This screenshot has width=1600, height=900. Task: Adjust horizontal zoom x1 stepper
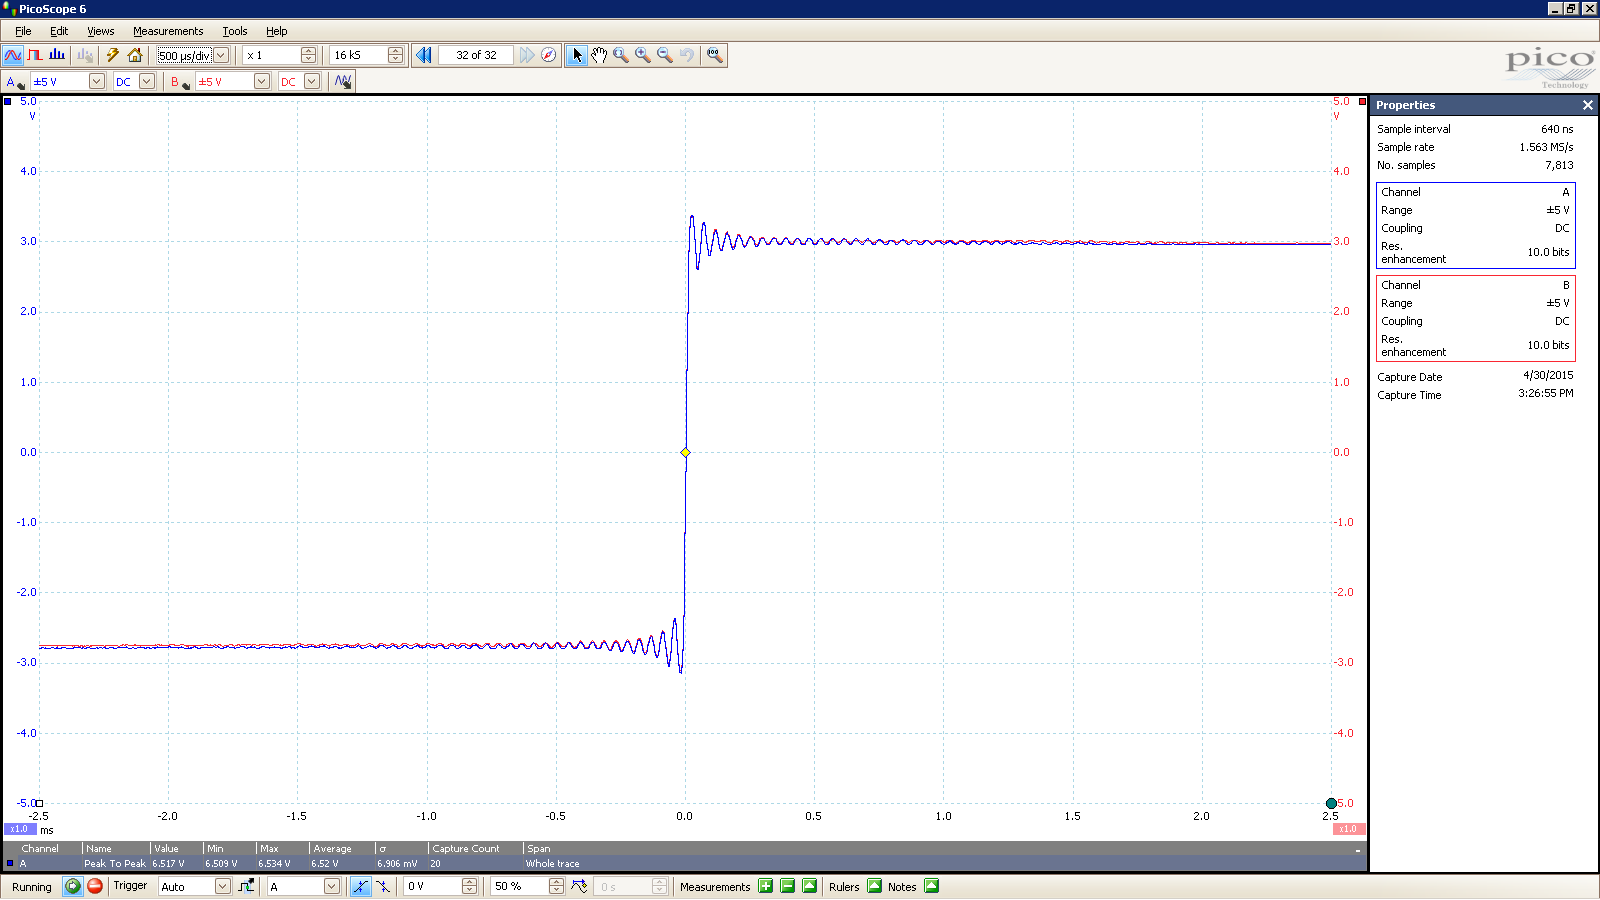[308, 55]
